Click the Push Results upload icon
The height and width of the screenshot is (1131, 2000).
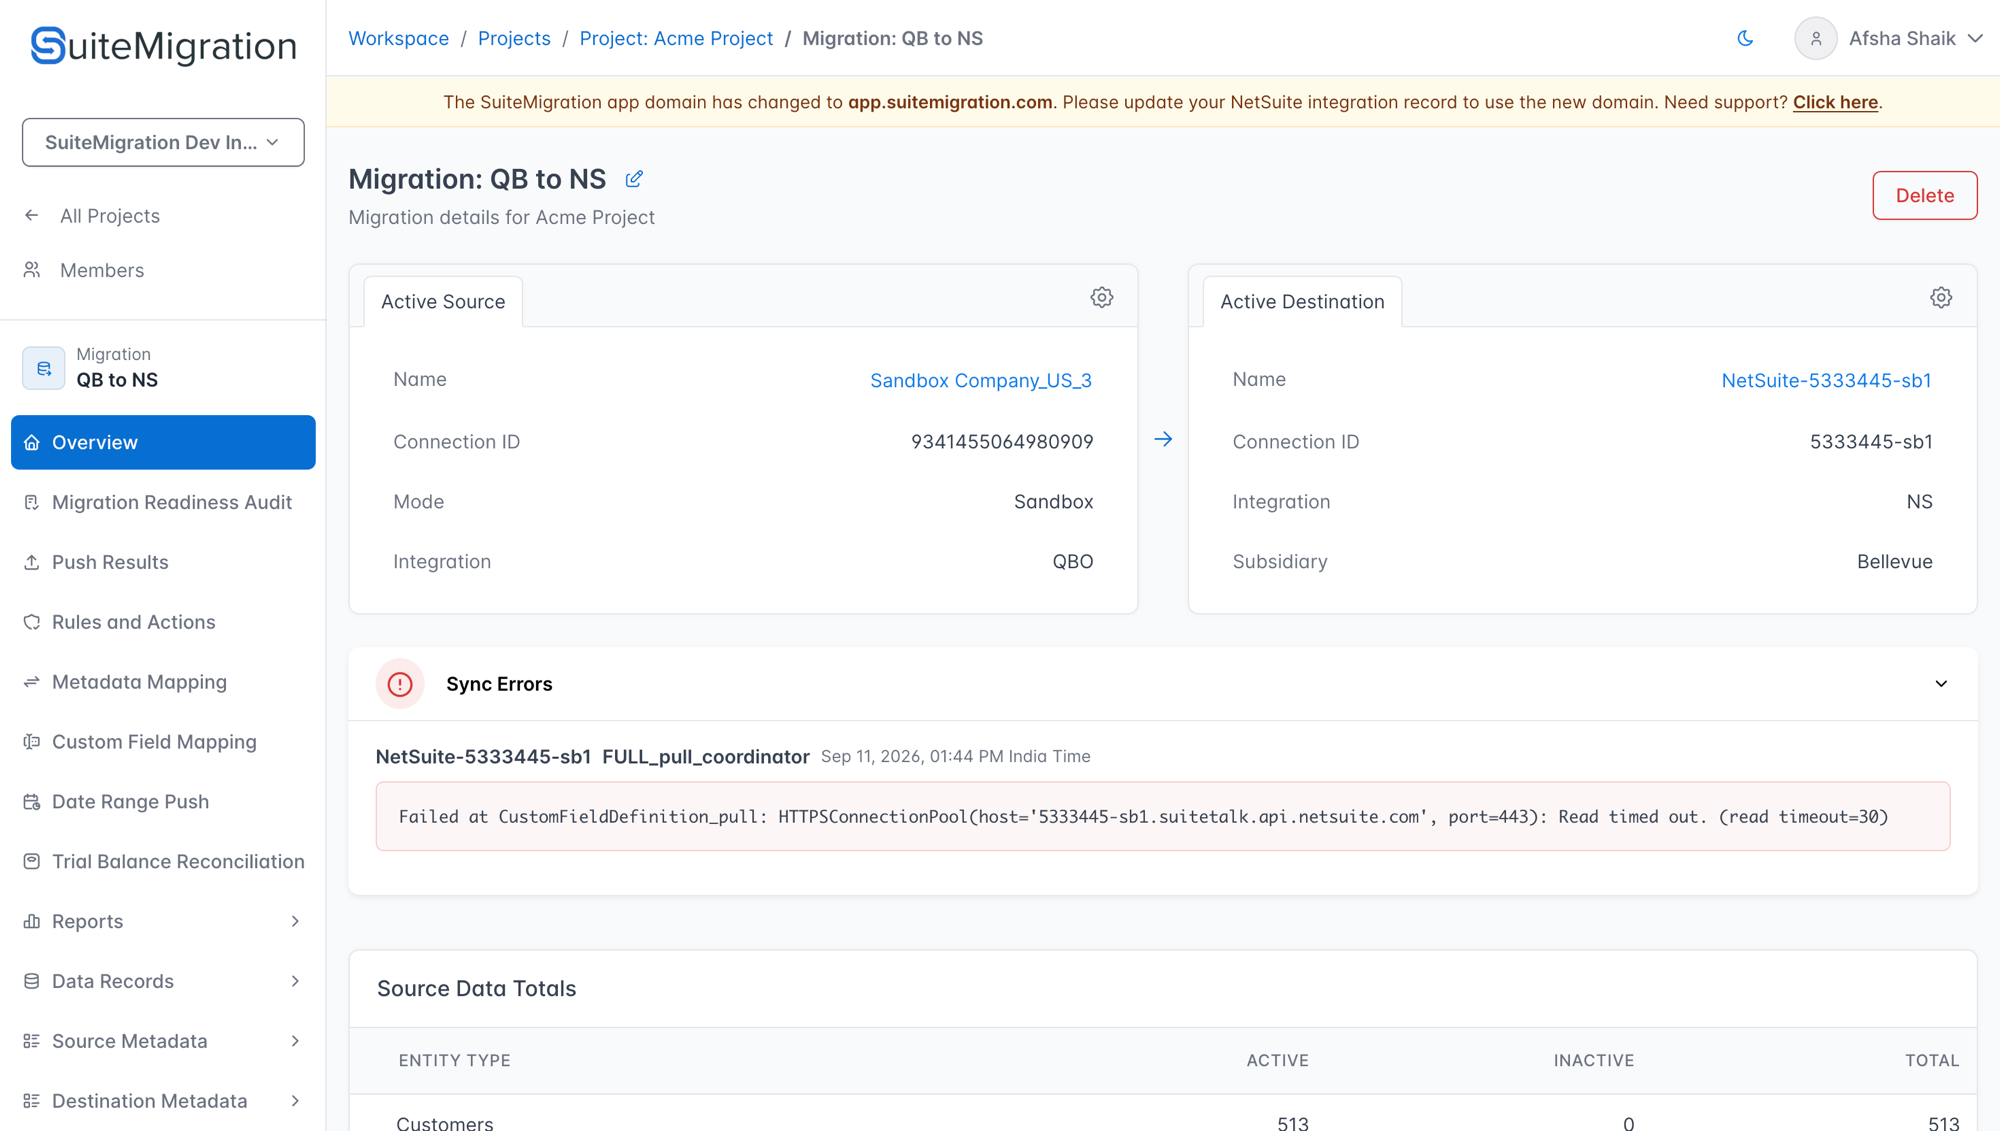(x=32, y=562)
